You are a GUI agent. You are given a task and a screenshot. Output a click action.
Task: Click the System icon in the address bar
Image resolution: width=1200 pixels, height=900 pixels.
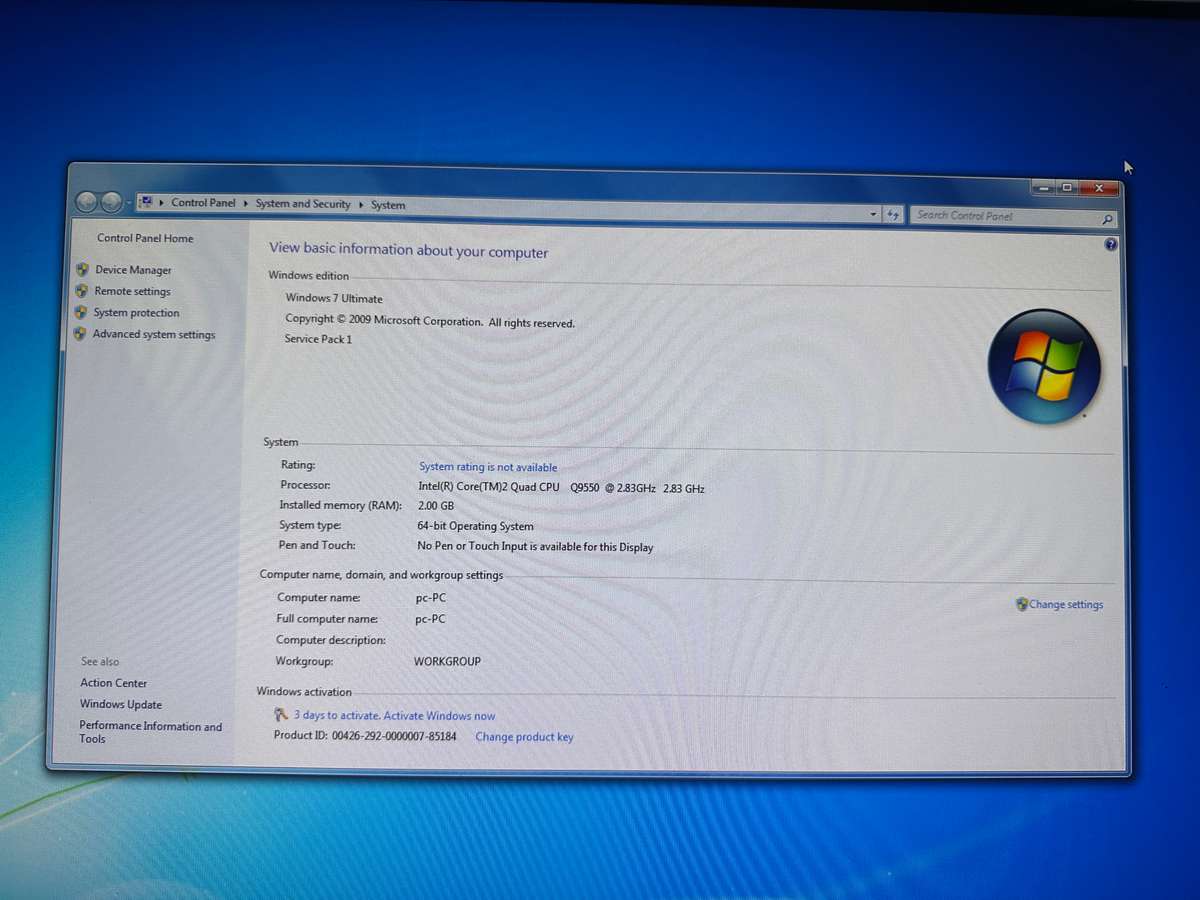pos(146,204)
